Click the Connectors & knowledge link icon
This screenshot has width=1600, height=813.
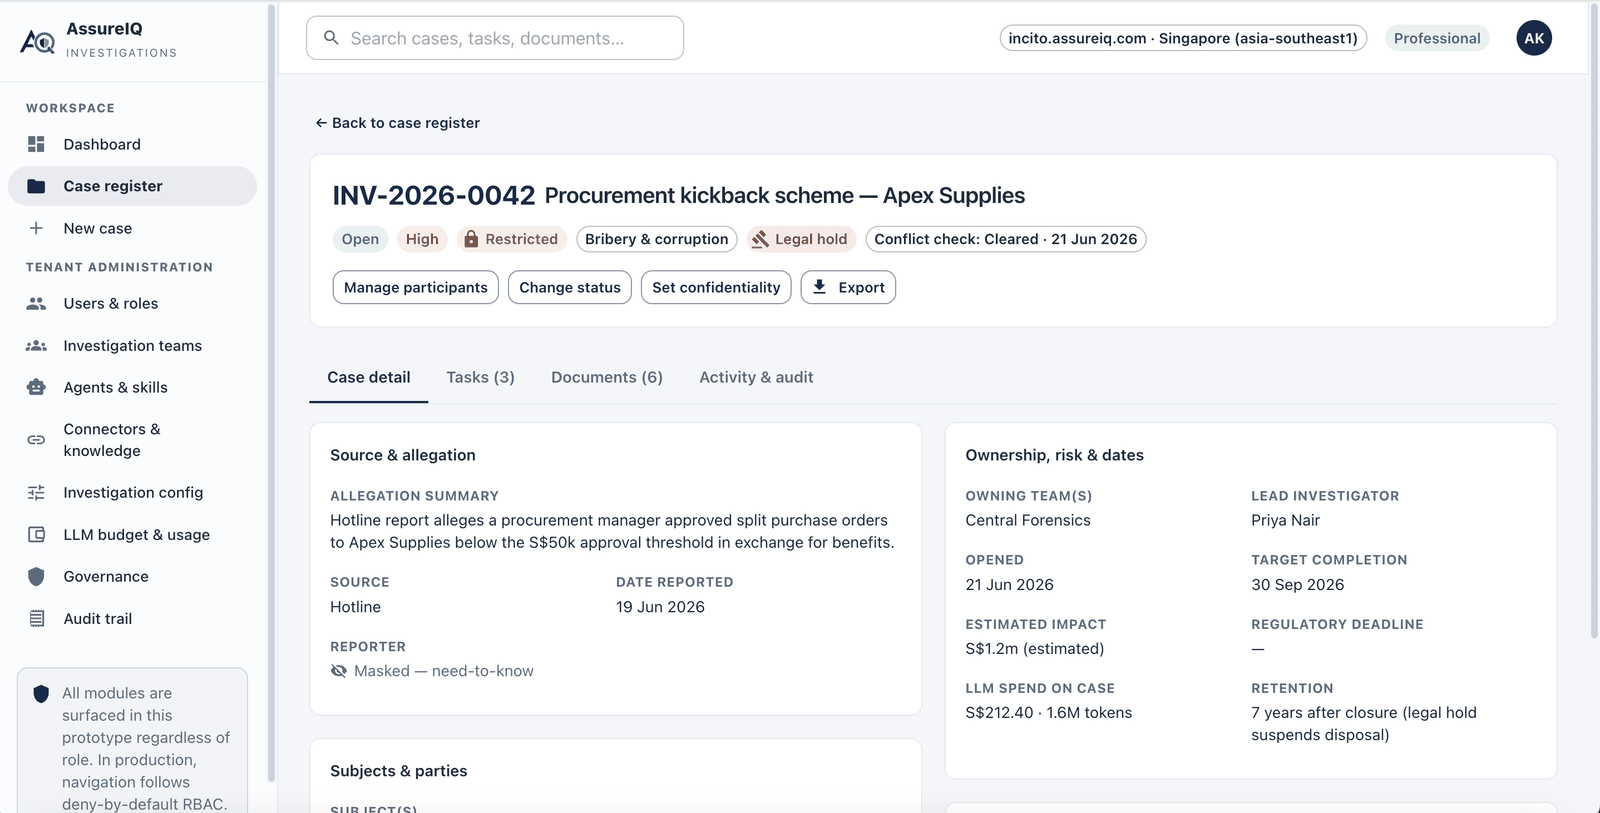[x=36, y=440]
